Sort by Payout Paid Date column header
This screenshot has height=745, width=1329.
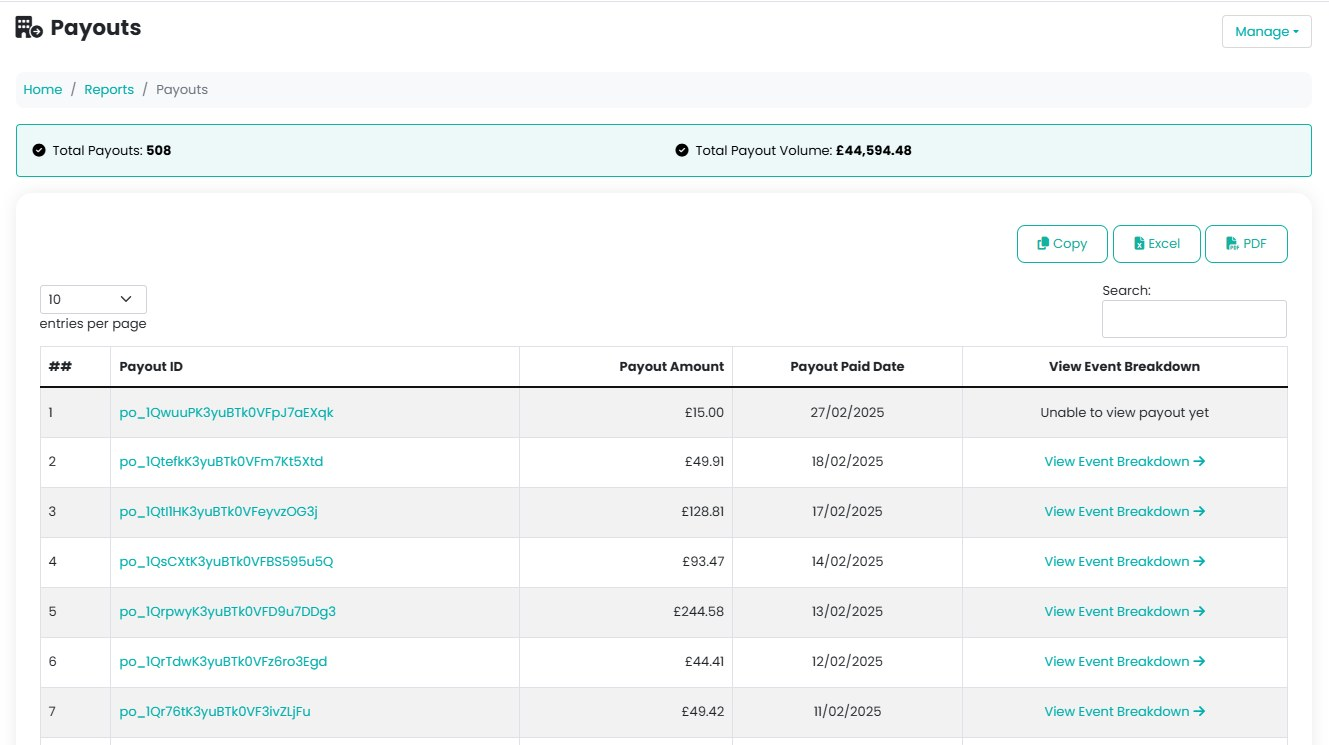pos(847,367)
